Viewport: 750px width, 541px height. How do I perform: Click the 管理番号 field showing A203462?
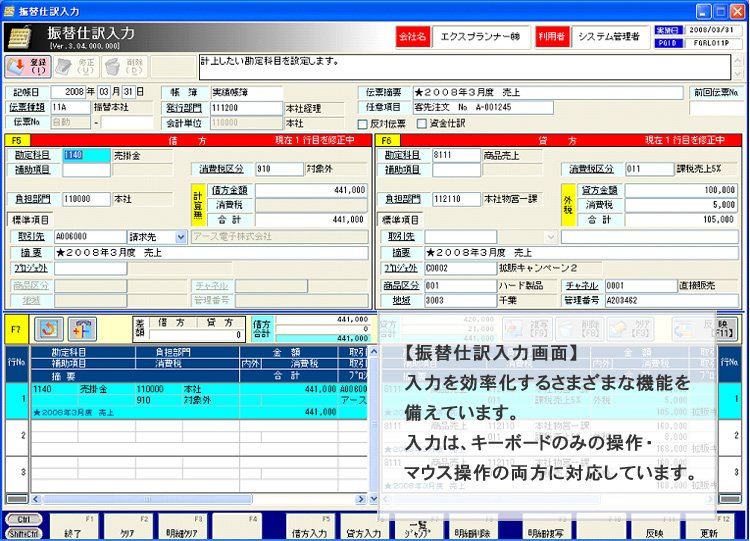pyautogui.click(x=672, y=301)
